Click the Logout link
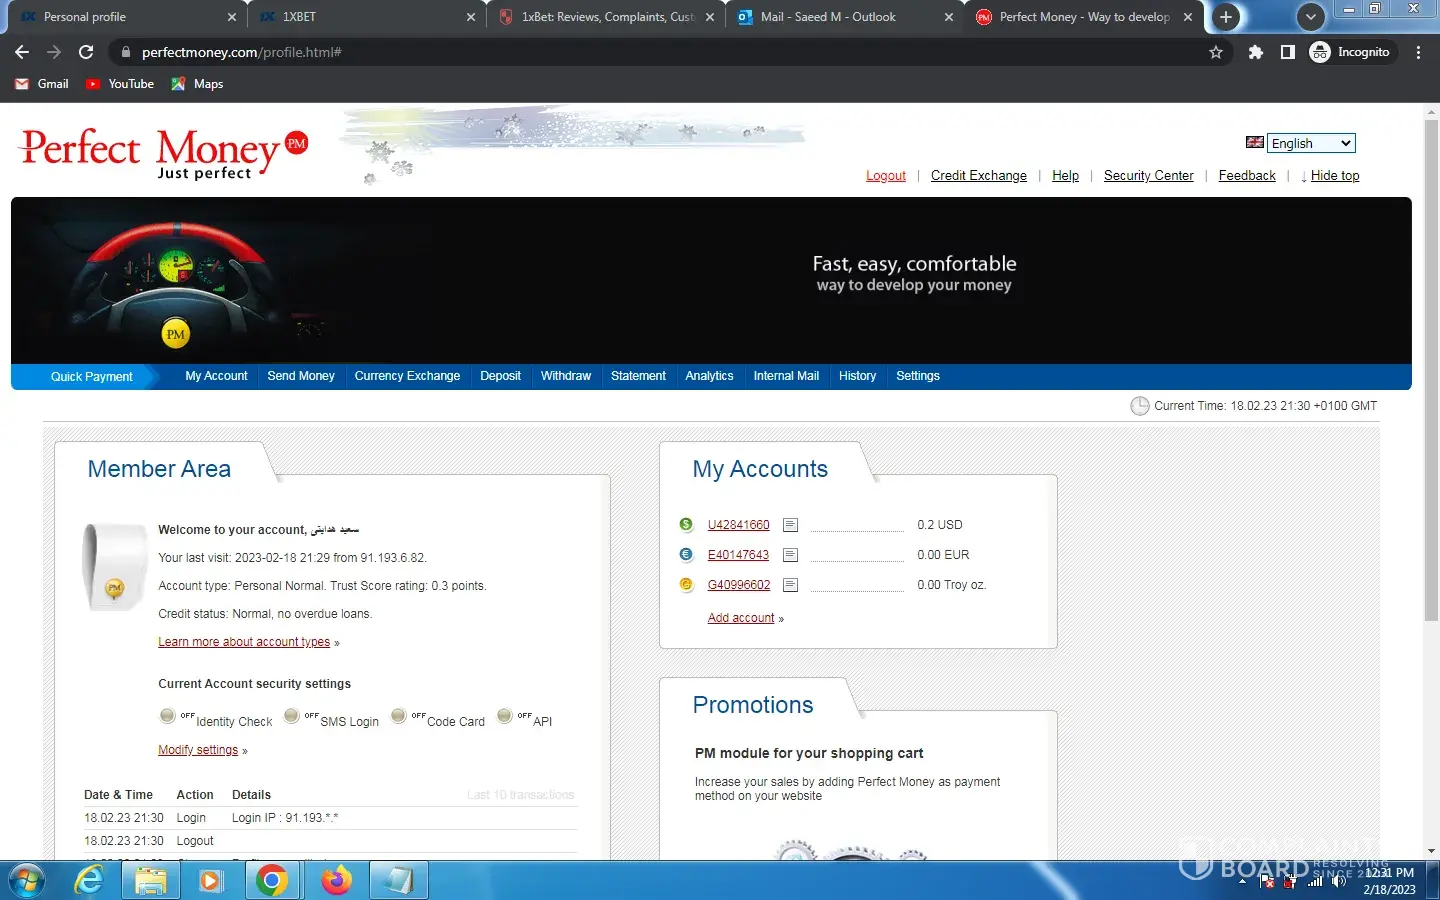1440x900 pixels. tap(885, 176)
